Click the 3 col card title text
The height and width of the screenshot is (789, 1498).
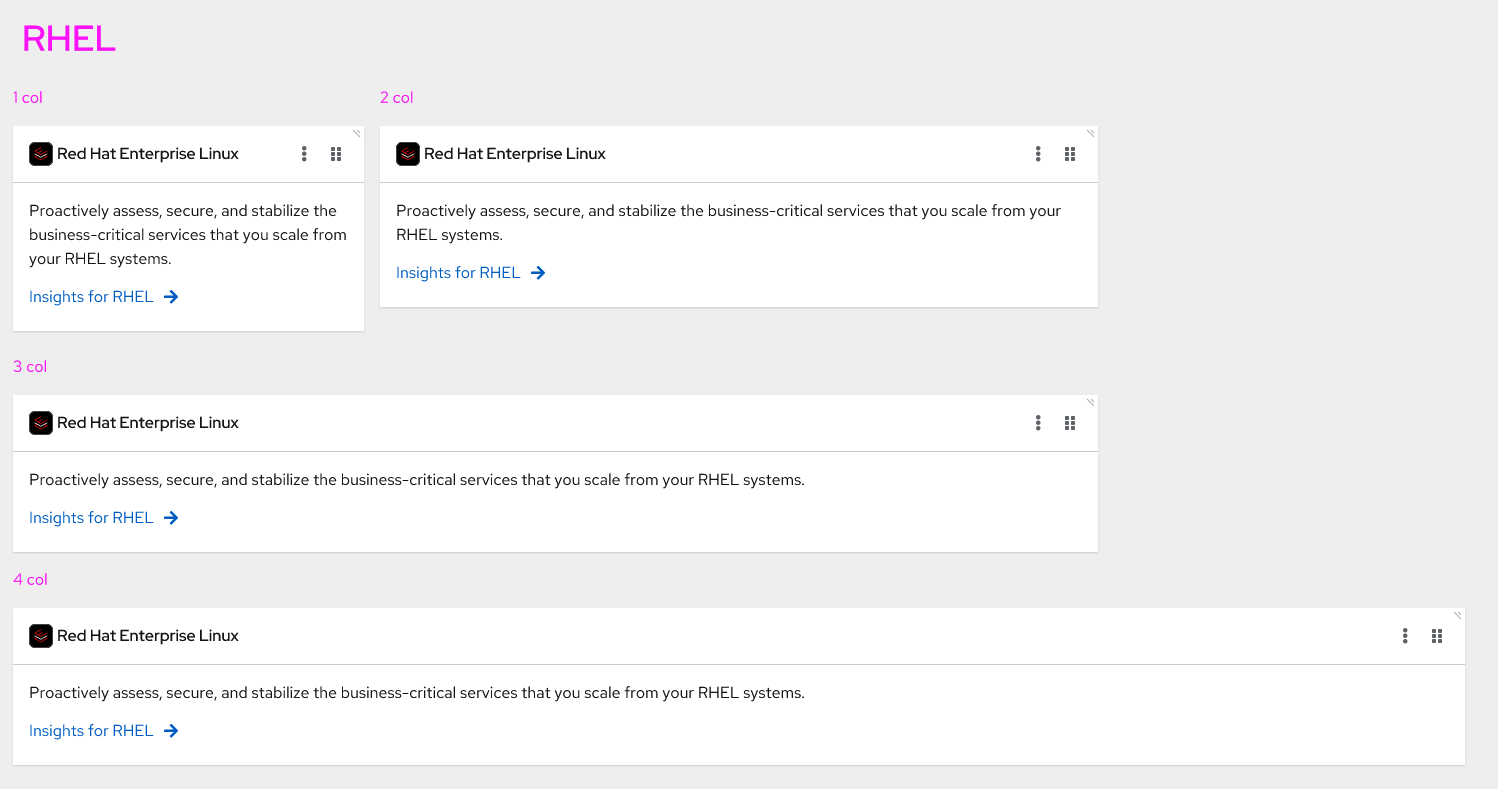(148, 423)
